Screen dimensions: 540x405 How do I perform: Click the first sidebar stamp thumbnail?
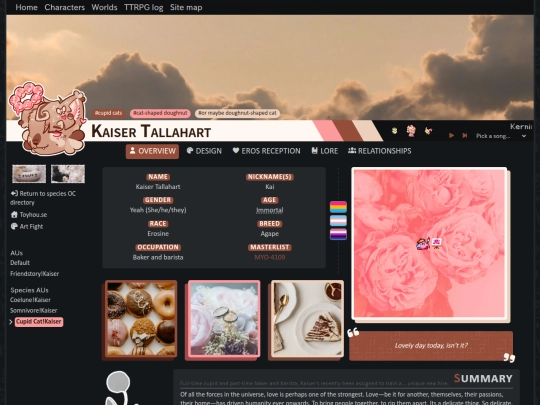tap(29, 174)
